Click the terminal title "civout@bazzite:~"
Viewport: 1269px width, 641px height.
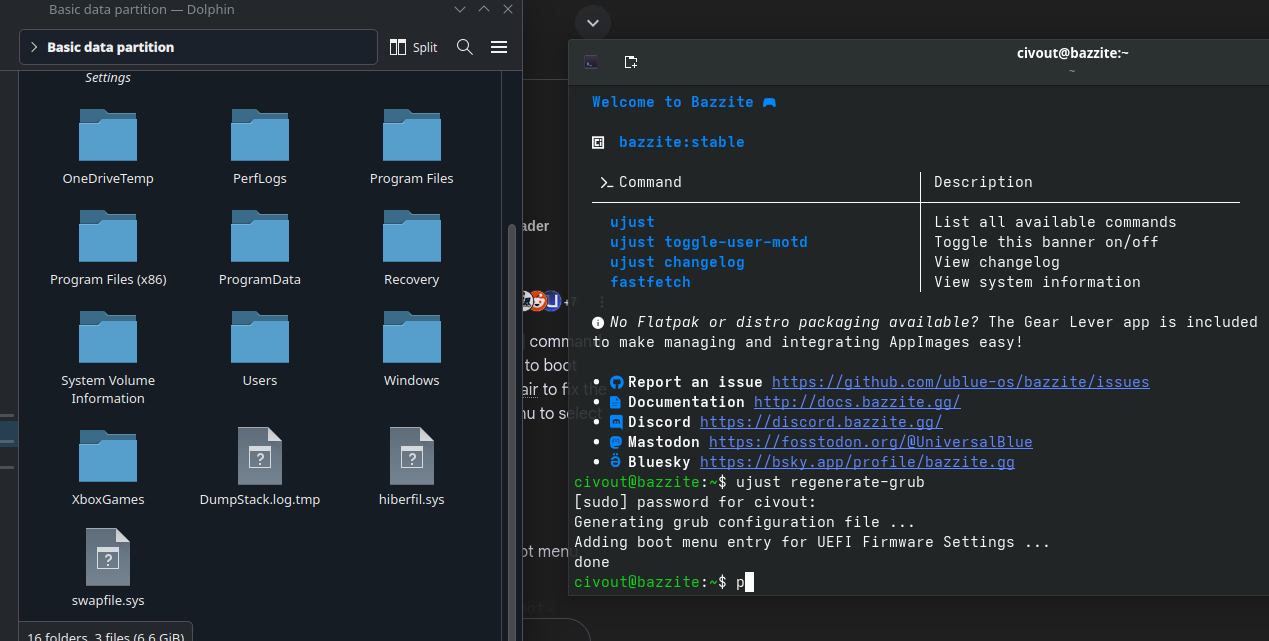(x=1072, y=53)
